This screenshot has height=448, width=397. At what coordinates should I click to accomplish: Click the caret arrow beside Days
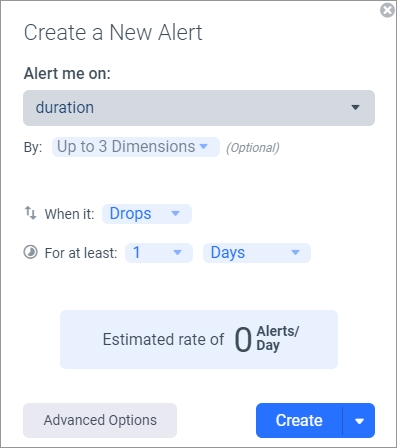point(295,253)
